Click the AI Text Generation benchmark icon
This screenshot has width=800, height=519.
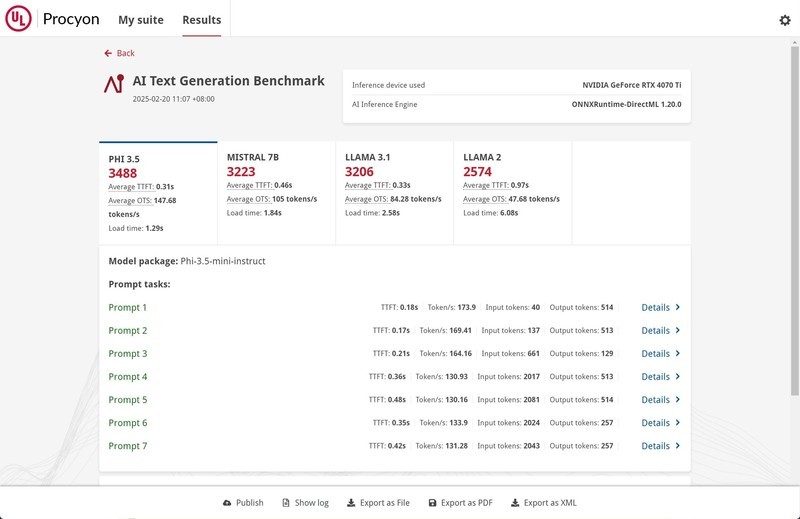point(114,84)
